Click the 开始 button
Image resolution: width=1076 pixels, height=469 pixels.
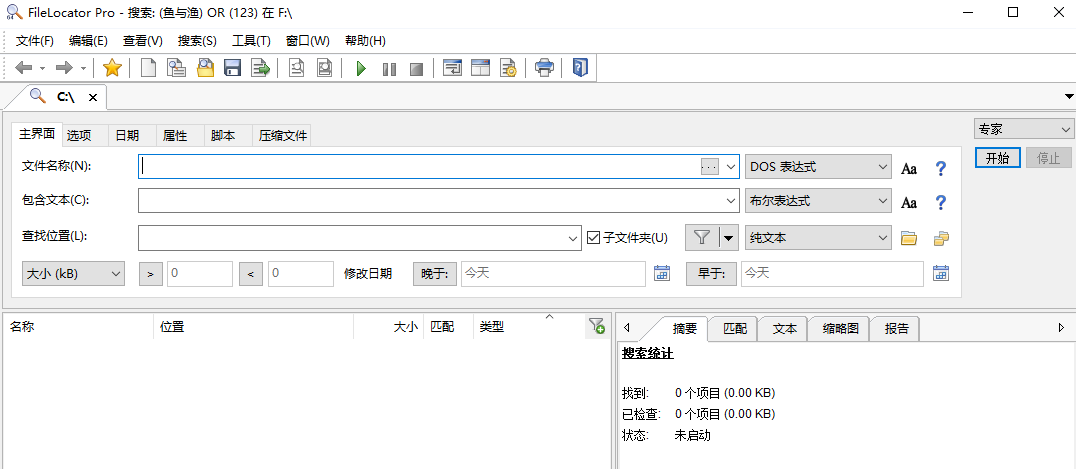point(998,158)
